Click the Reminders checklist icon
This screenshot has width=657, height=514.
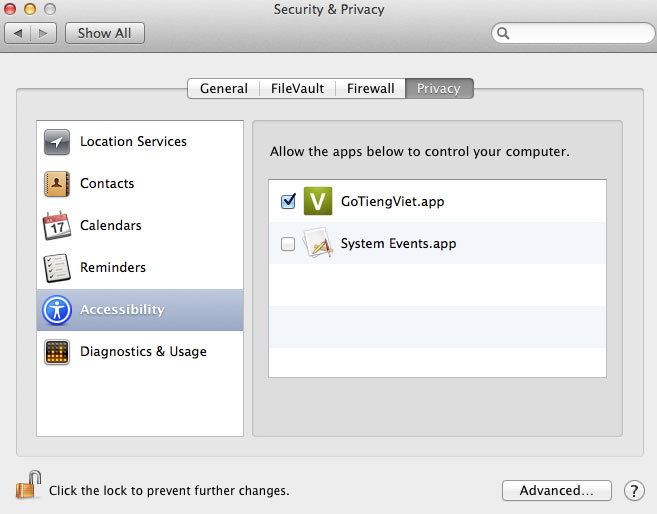tap(57, 268)
